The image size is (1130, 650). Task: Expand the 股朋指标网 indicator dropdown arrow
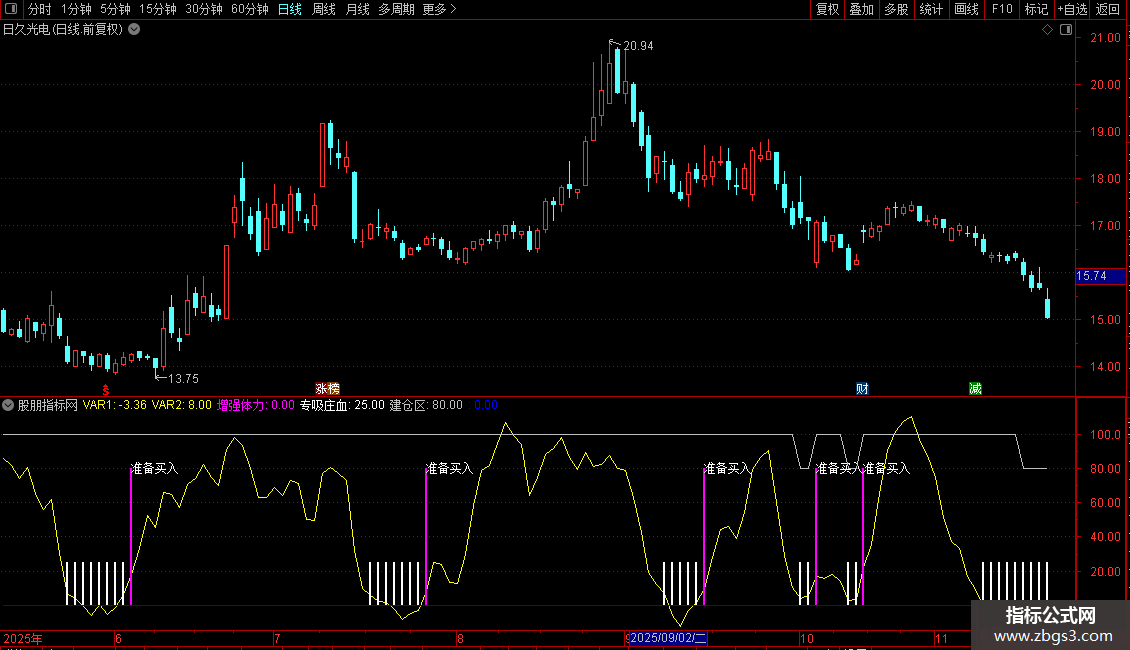[x=9, y=405]
